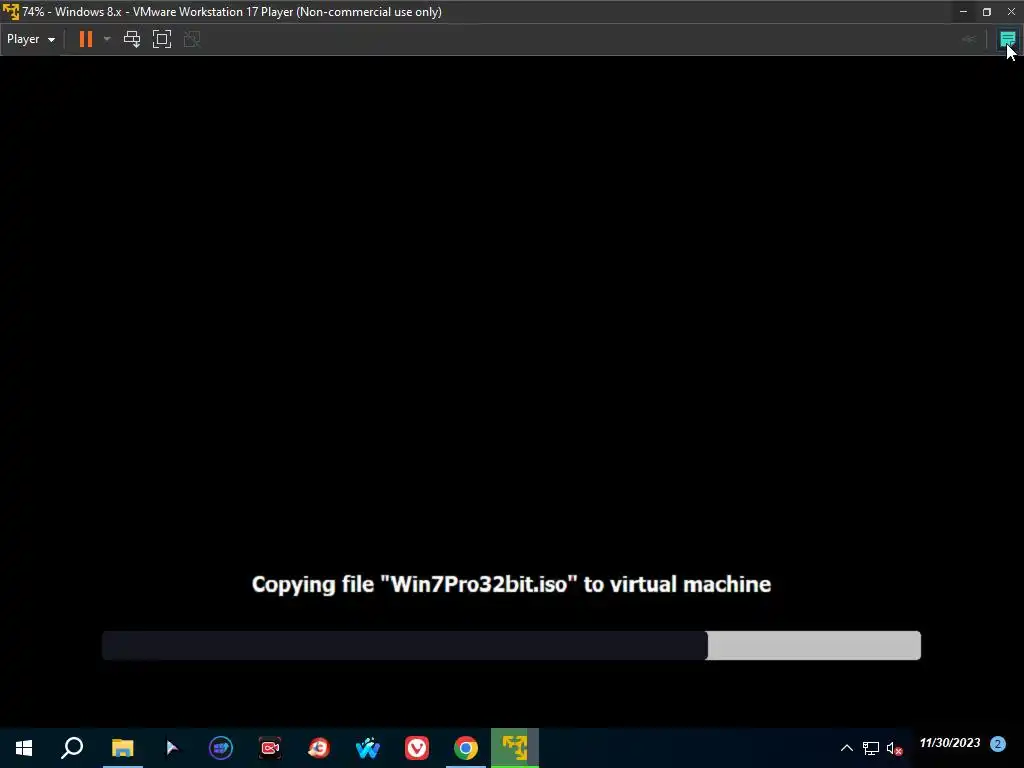The image size is (1024, 768).
Task: Minimize the VMware Player window
Action: [963, 12]
